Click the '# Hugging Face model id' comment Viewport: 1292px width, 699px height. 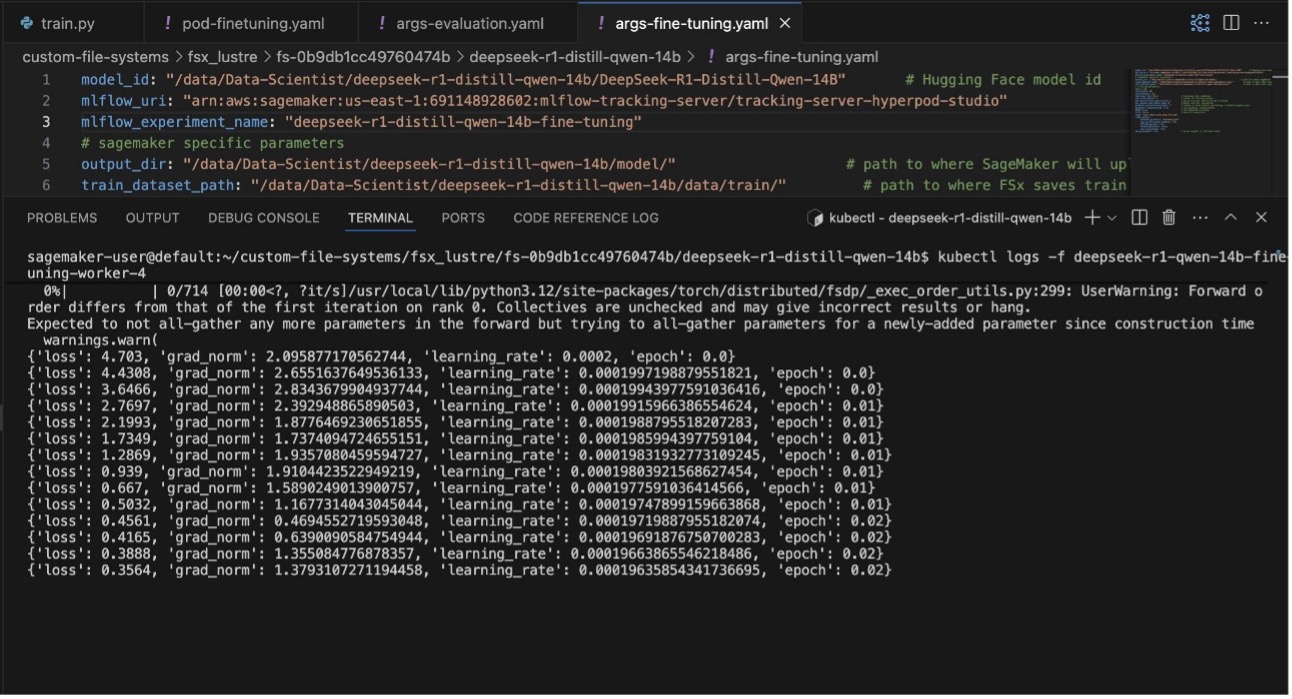pos(1003,80)
